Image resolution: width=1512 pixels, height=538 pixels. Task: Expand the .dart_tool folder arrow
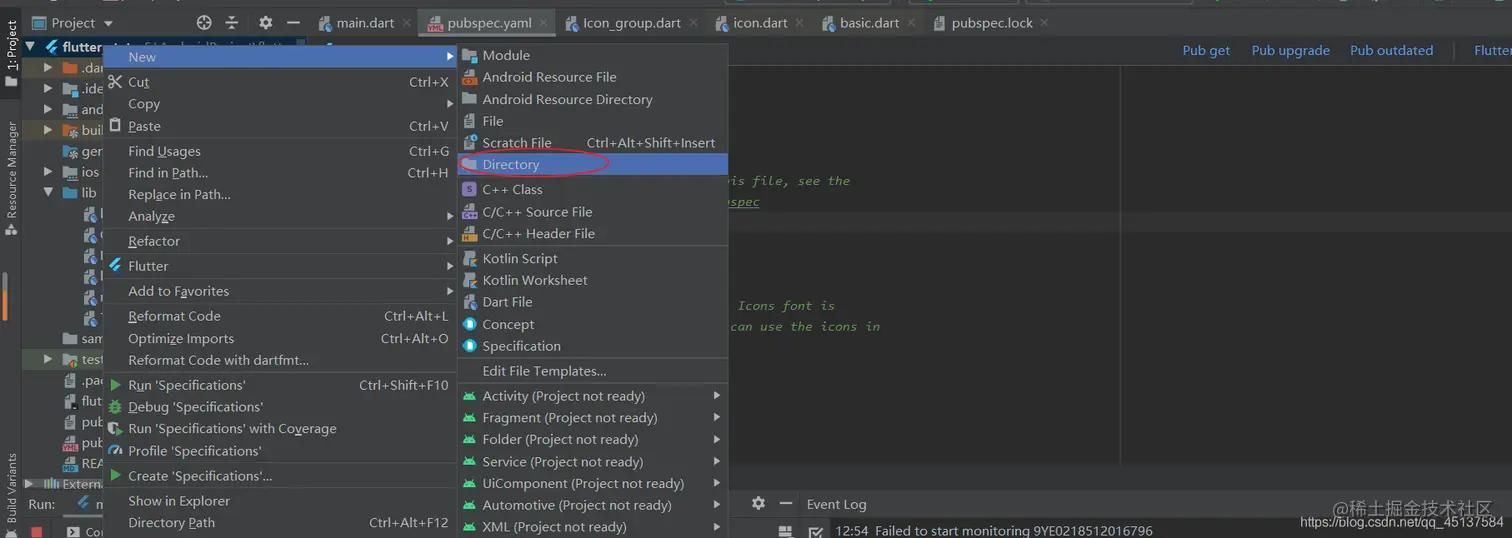(48, 68)
